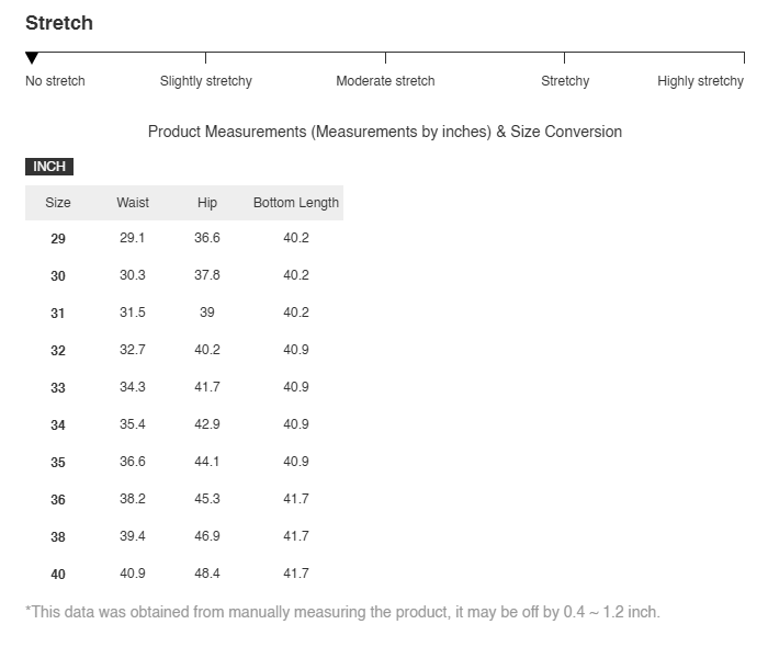
Task: Click the Size column header
Action: point(58,203)
